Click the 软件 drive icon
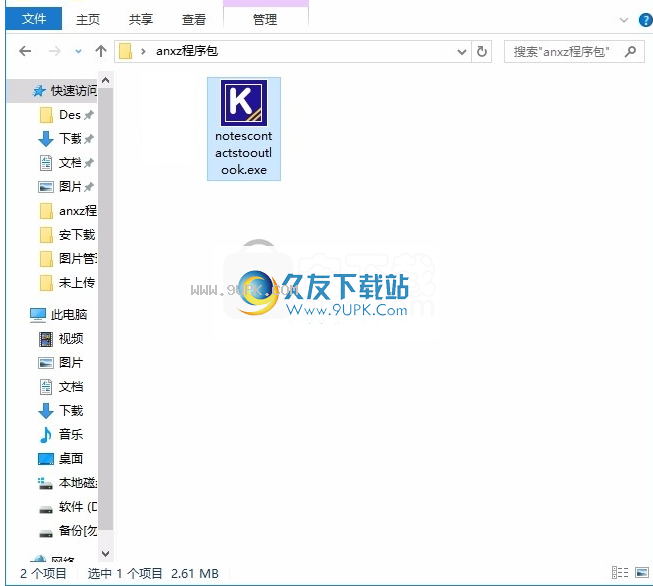 (x=46, y=509)
